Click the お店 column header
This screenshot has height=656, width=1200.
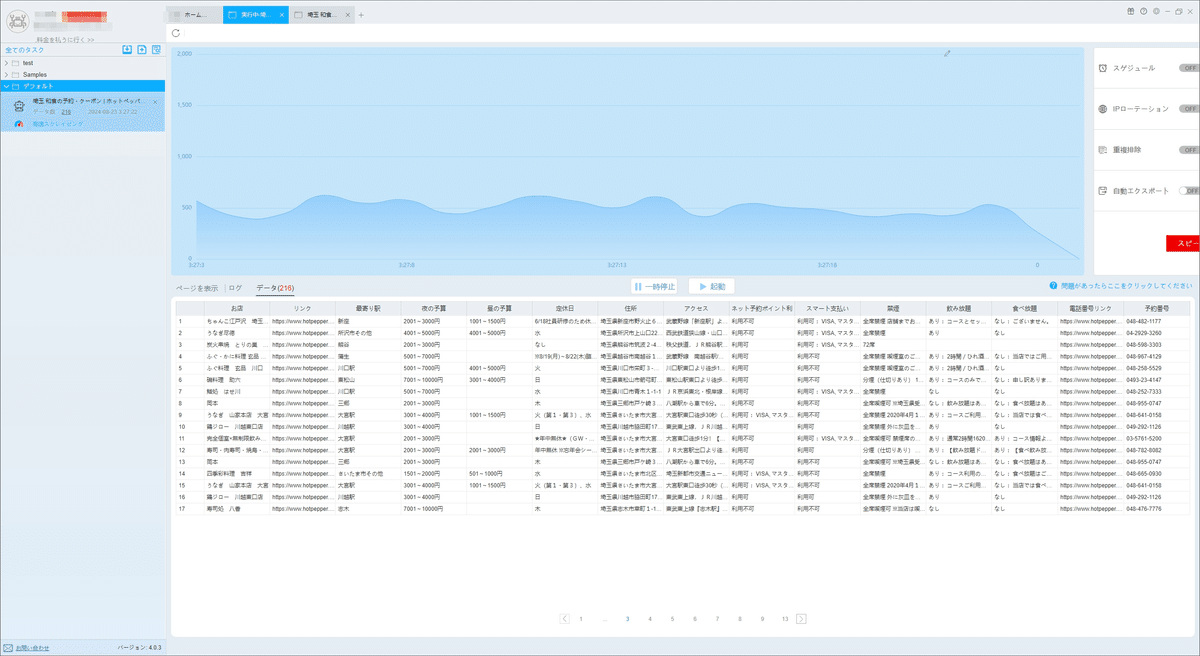pyautogui.click(x=237, y=308)
